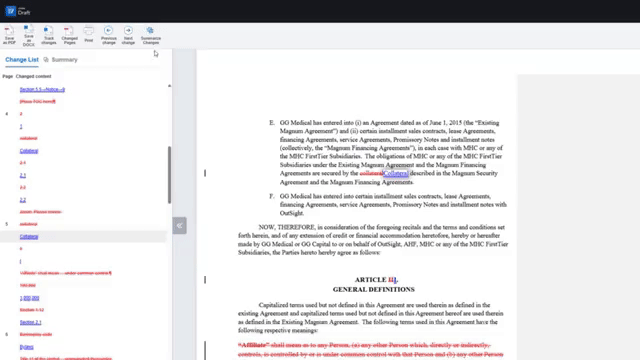Click the change list scrollbar thumb
The width and height of the screenshot is (640, 360).
tap(169, 175)
